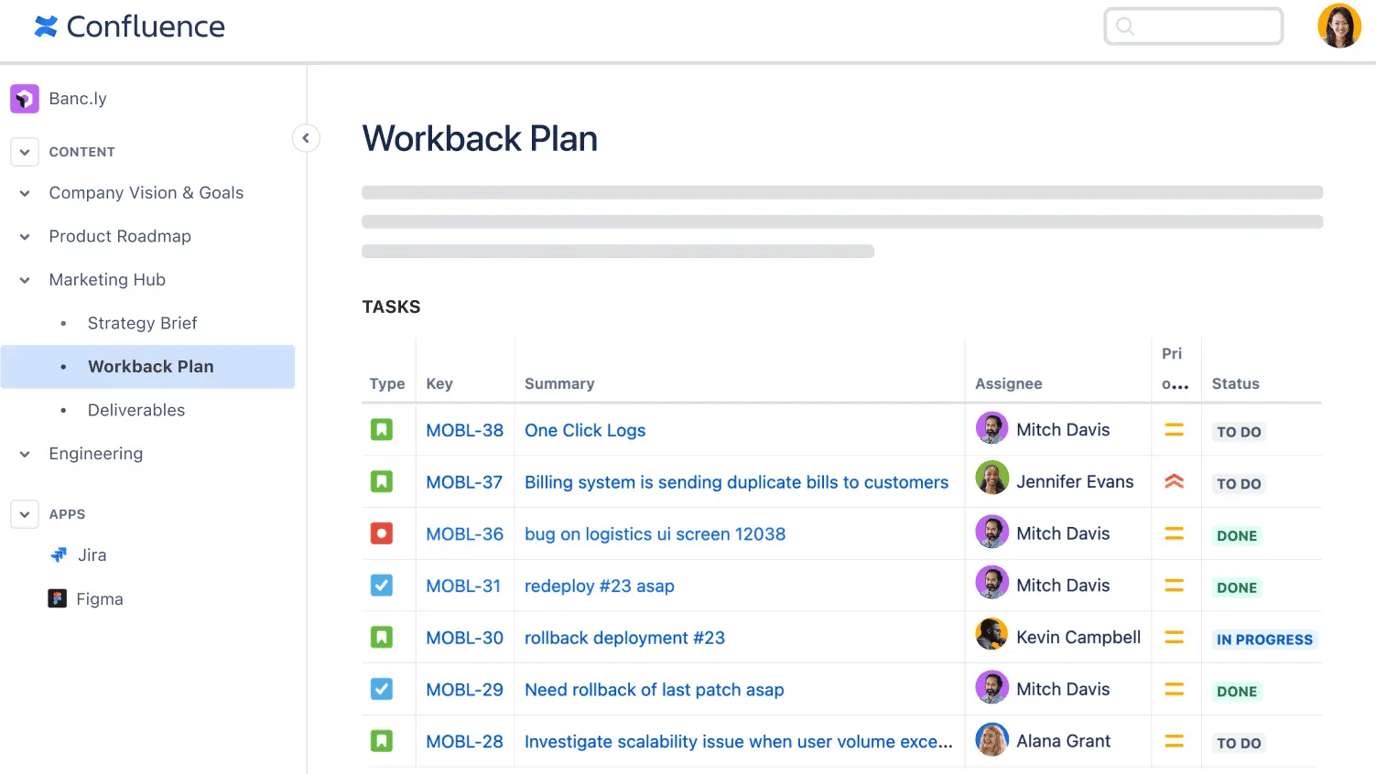This screenshot has width=1376, height=774.
Task: Click the high priority icon for MOBL-37
Action: 1174,482
